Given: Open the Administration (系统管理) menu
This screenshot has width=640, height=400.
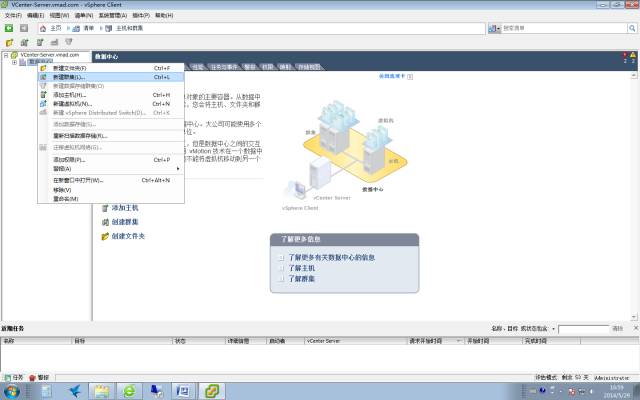Looking at the screenshot, I should tap(113, 15).
